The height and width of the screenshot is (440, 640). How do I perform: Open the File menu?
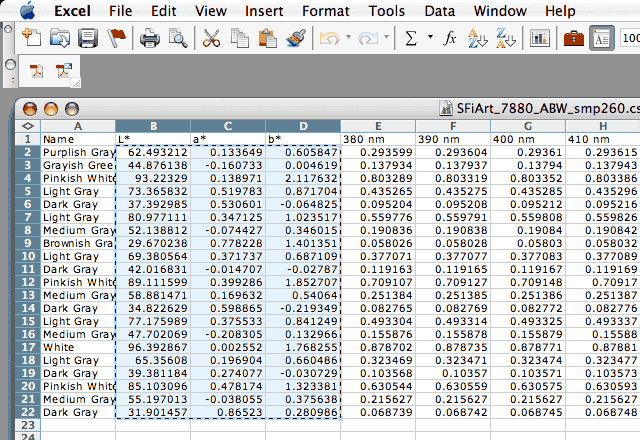pyautogui.click(x=120, y=11)
